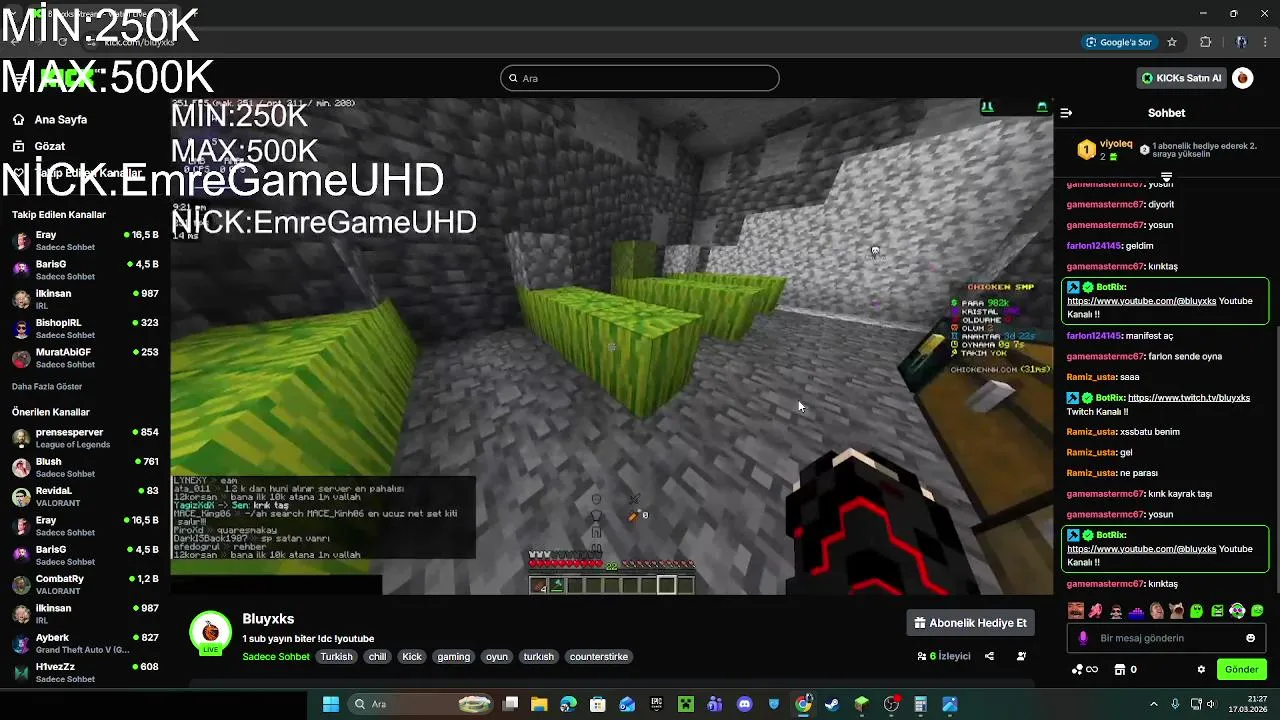The image size is (1280, 720).
Task: Open H1vezZz channel in sidebar
Action: [85, 672]
